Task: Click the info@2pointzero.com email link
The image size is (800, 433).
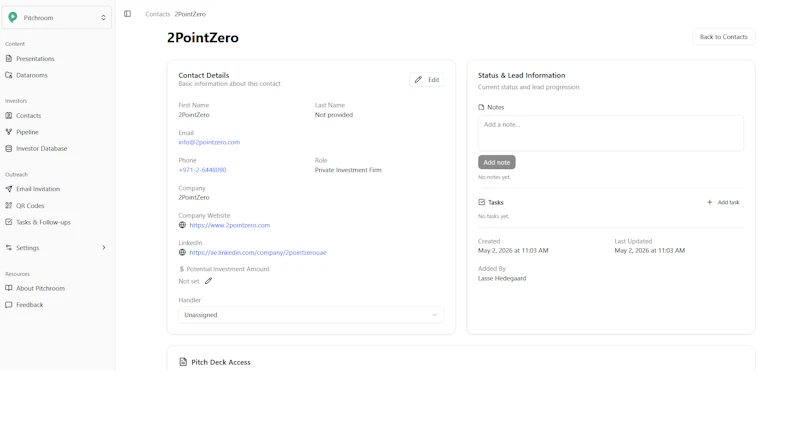Action: tap(209, 142)
